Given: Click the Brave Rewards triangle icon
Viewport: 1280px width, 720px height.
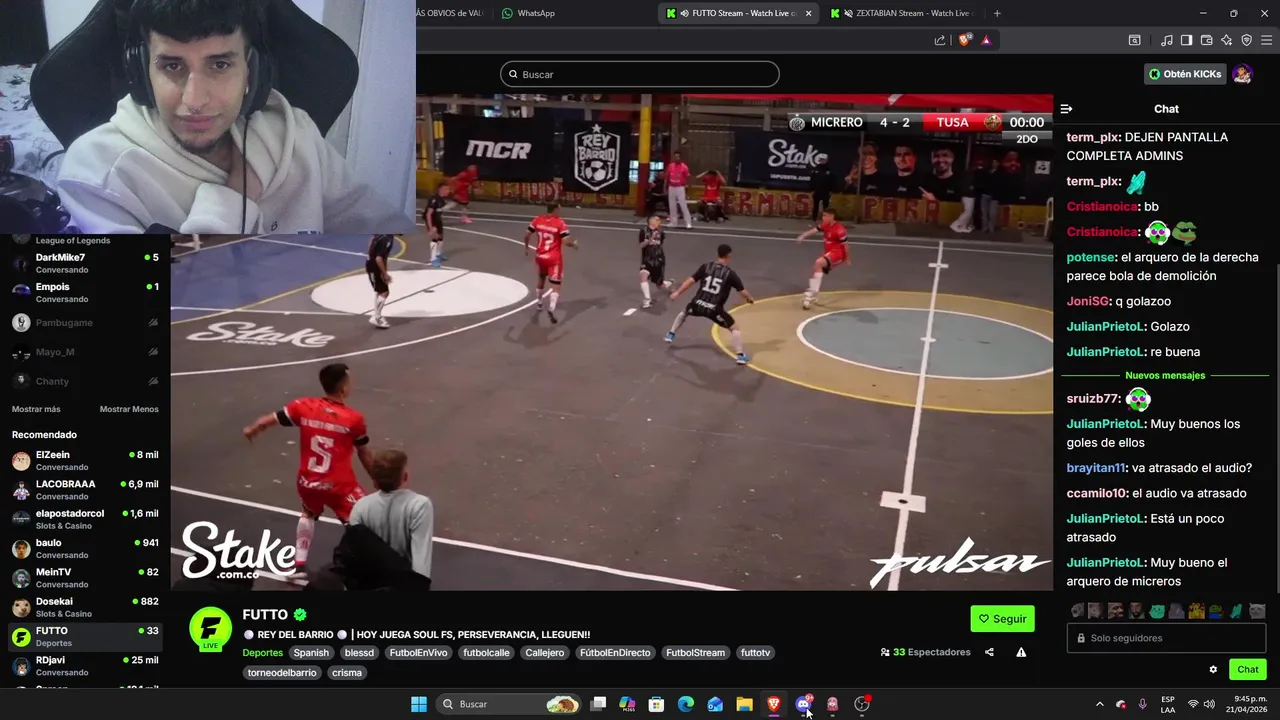Looking at the screenshot, I should point(986,40).
